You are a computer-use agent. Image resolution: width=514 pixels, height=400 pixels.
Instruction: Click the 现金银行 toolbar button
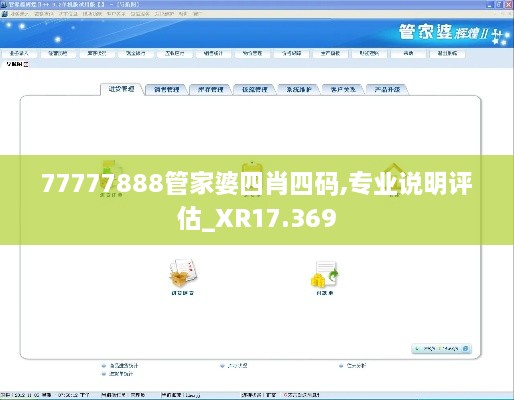135,53
